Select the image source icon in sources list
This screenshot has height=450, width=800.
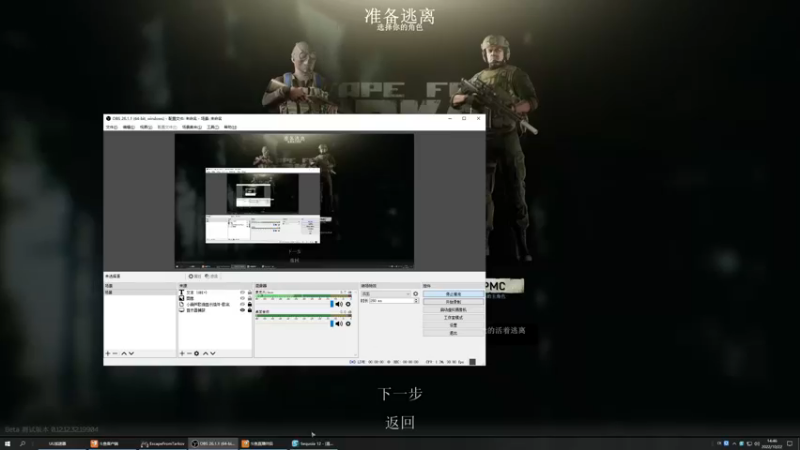click(181, 298)
